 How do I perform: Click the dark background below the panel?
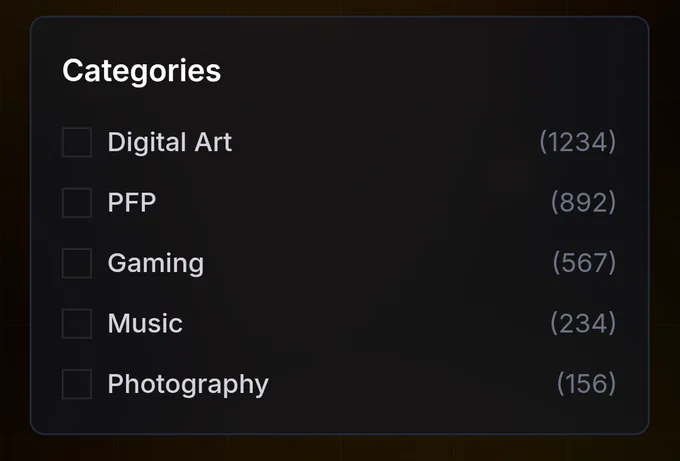[340, 449]
